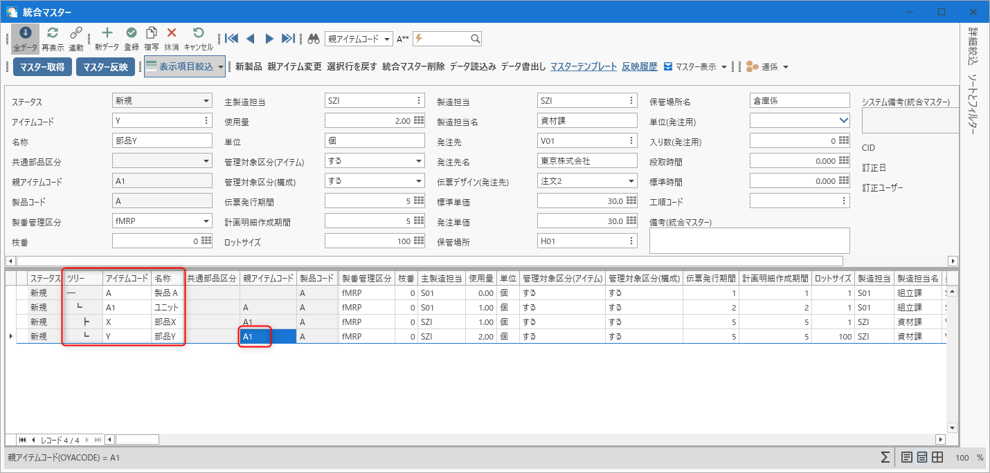Screen dimensions: 990x473
Task: Toggle the 表示項目絞込 filter button
Action: coord(187,67)
